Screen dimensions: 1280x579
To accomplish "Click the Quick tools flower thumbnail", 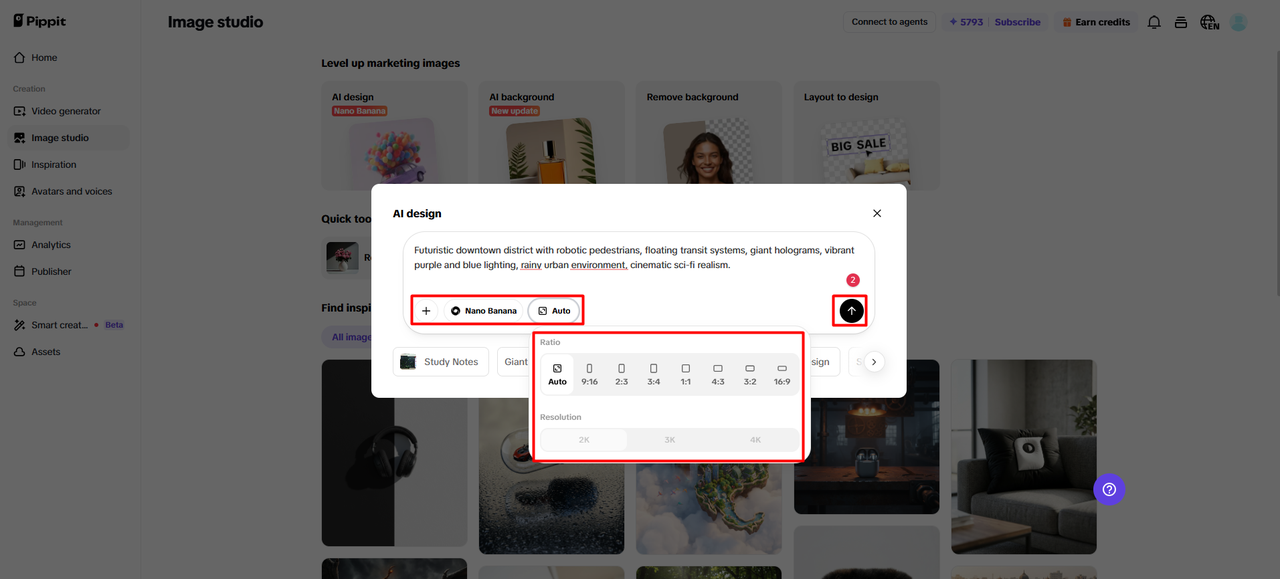I will pyautogui.click(x=342, y=258).
